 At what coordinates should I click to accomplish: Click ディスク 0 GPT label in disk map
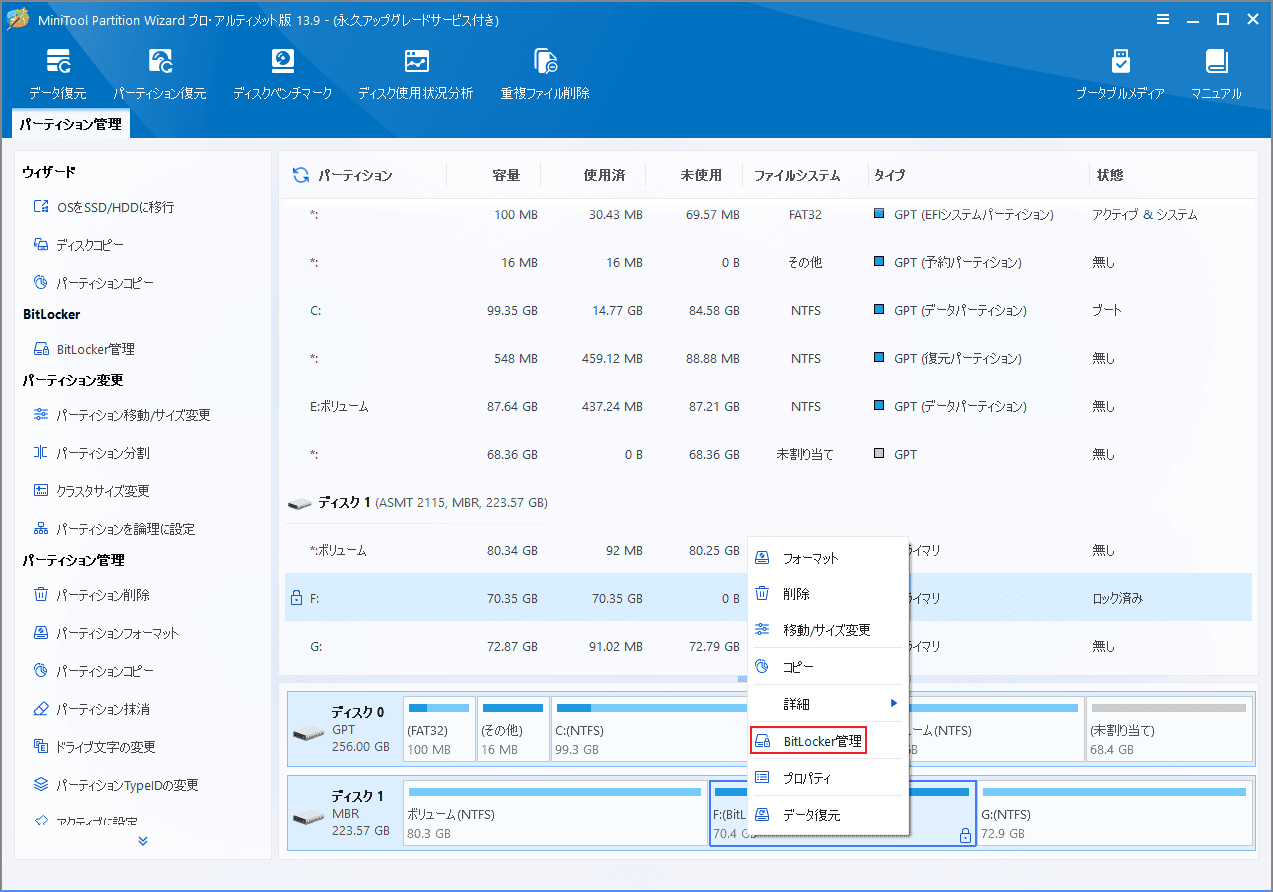point(343,729)
